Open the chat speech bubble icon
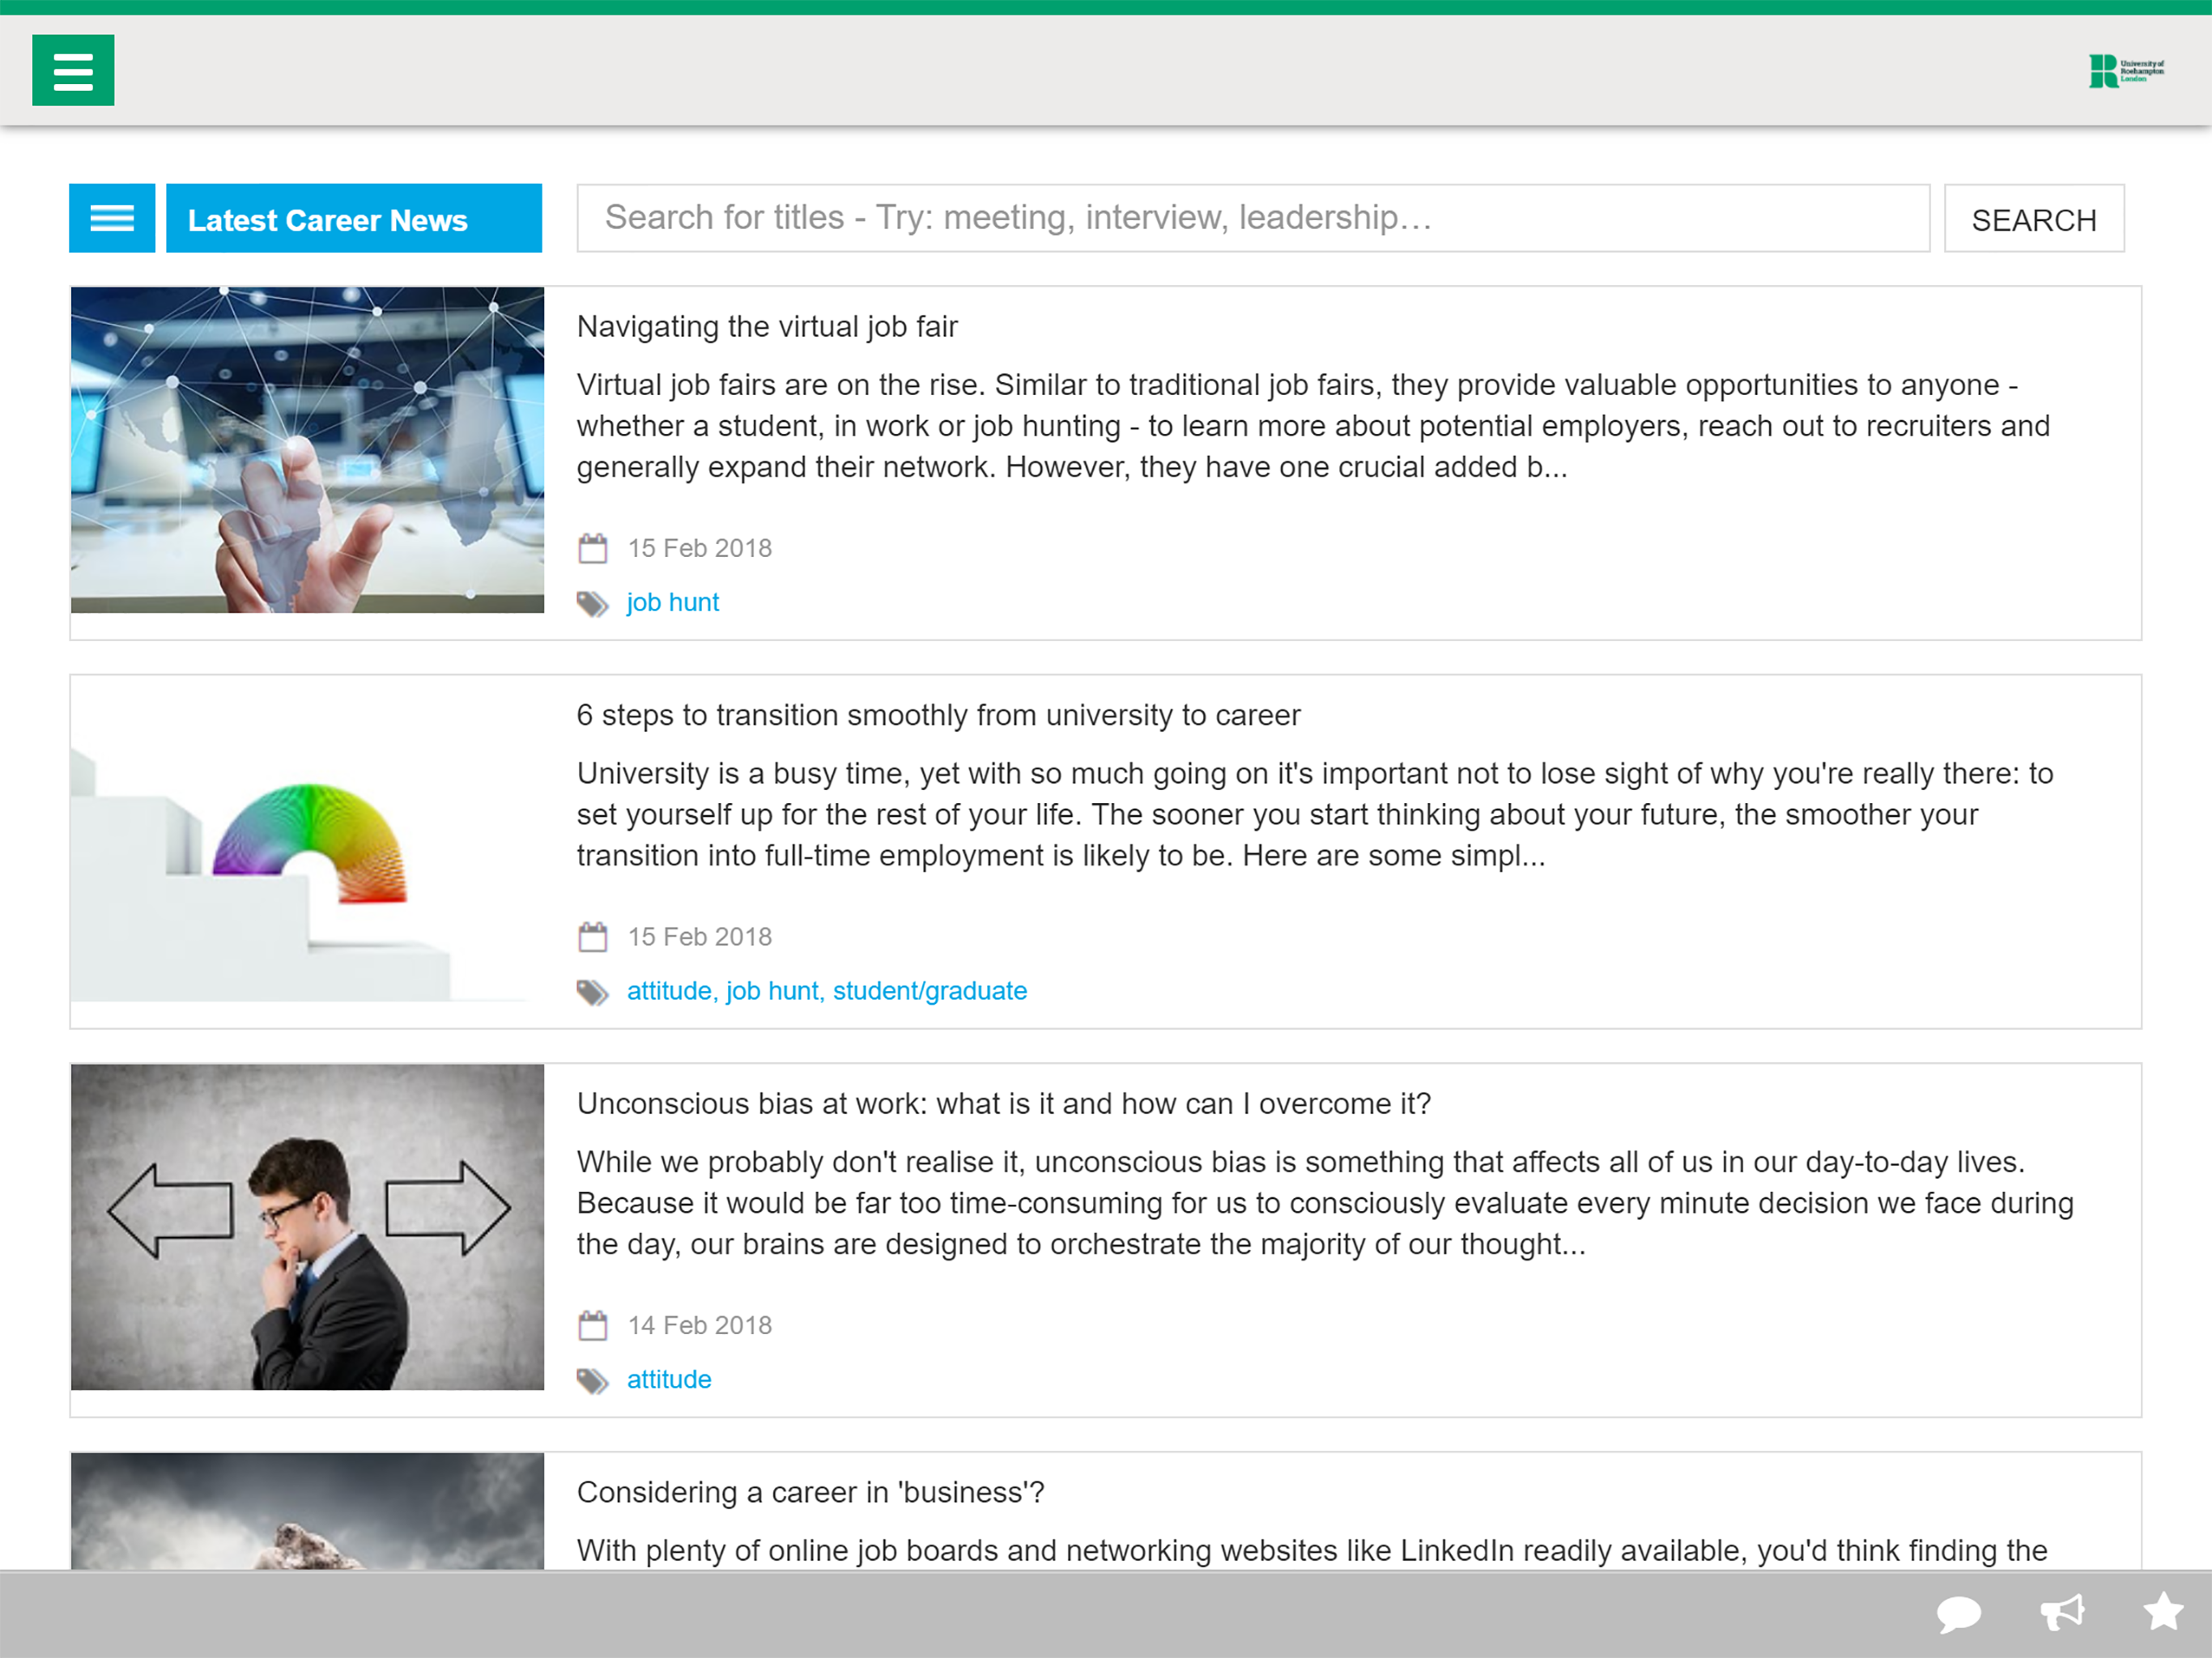The image size is (2212, 1658). point(1958,1614)
